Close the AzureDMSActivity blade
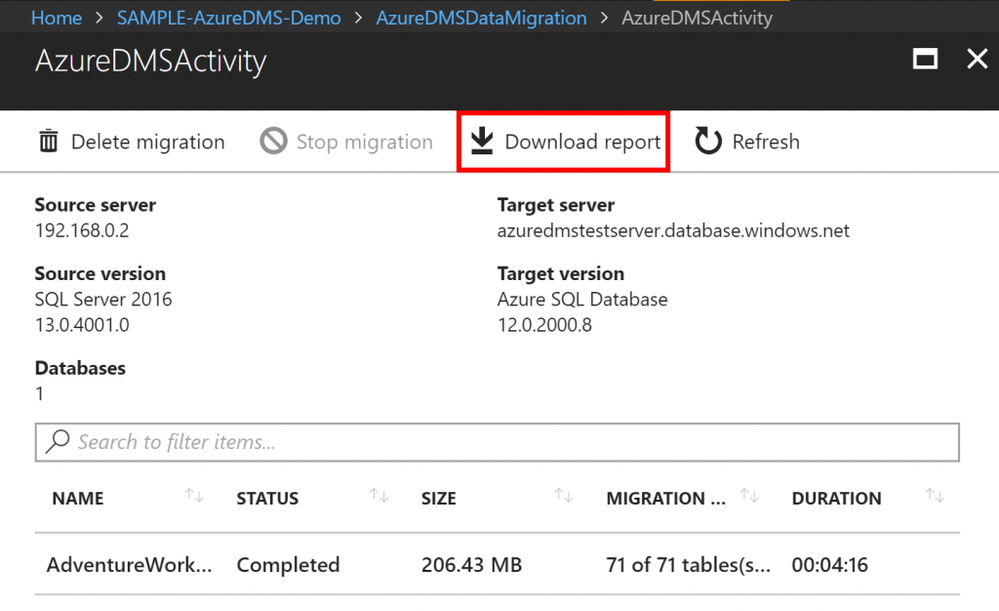Screen dimensions: 999x611 point(977,59)
